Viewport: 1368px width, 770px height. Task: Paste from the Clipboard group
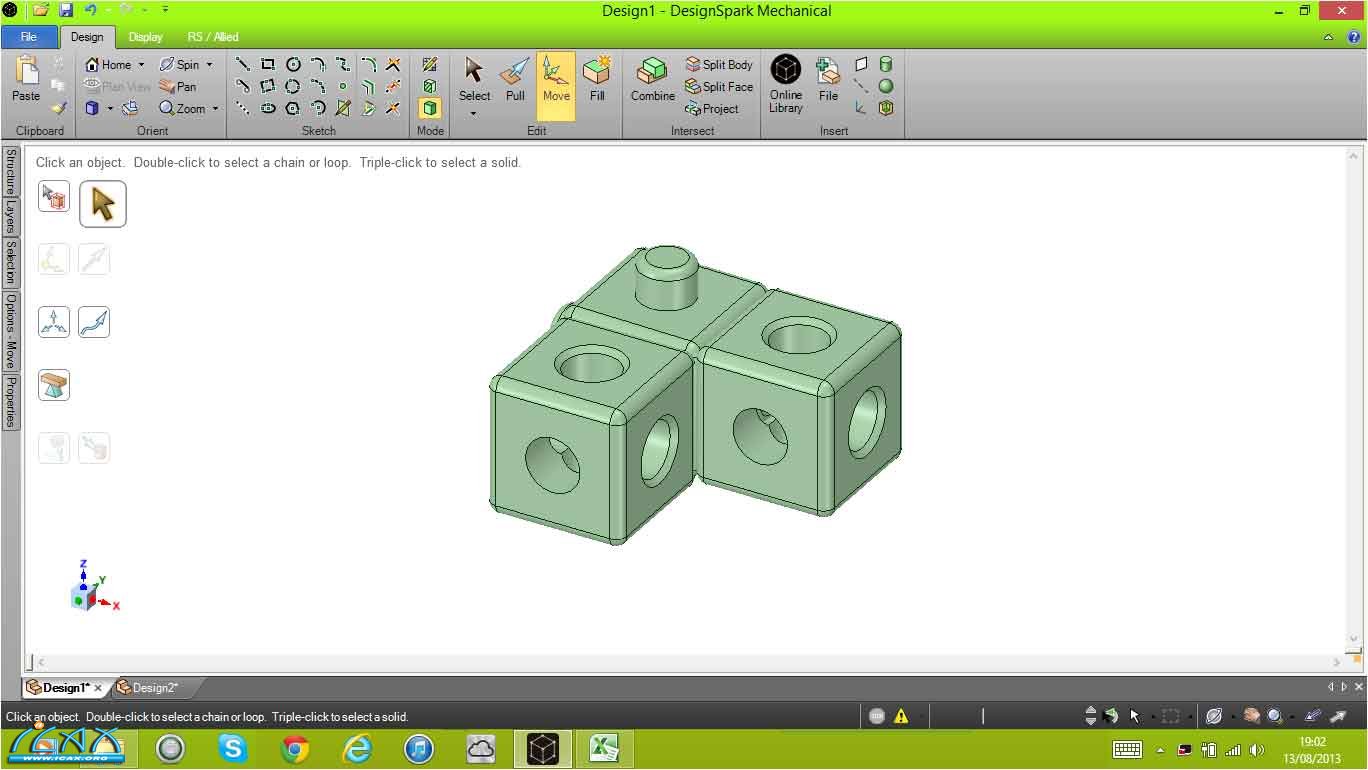26,80
